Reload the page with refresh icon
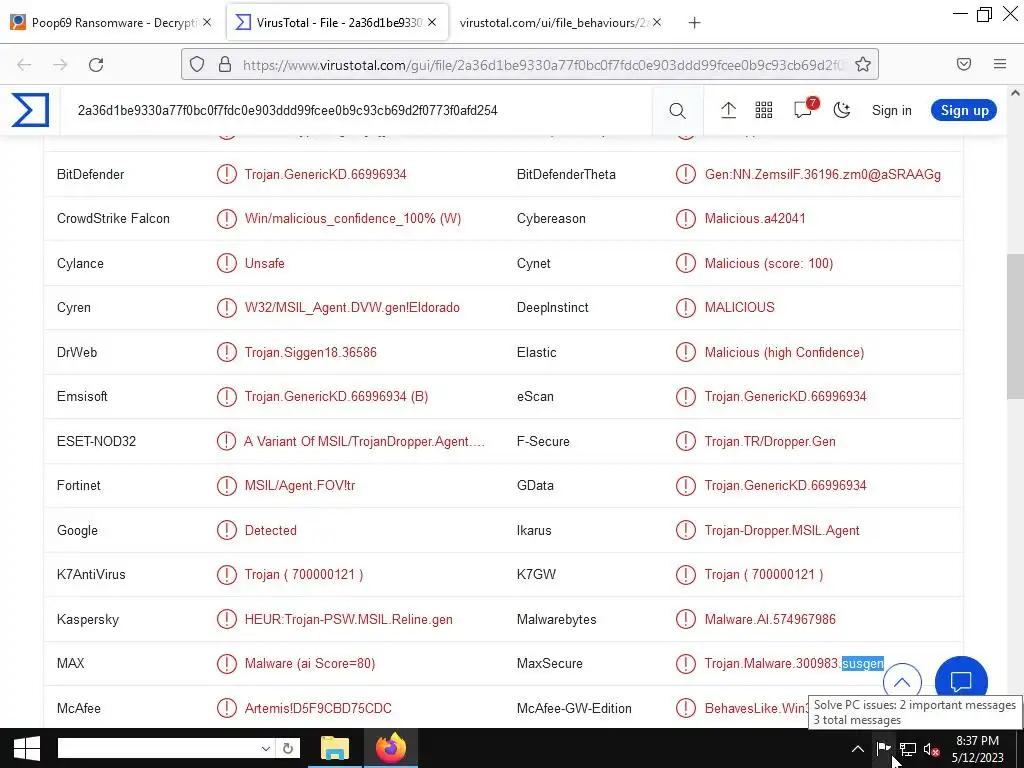The height and width of the screenshot is (768, 1024). (x=96, y=65)
